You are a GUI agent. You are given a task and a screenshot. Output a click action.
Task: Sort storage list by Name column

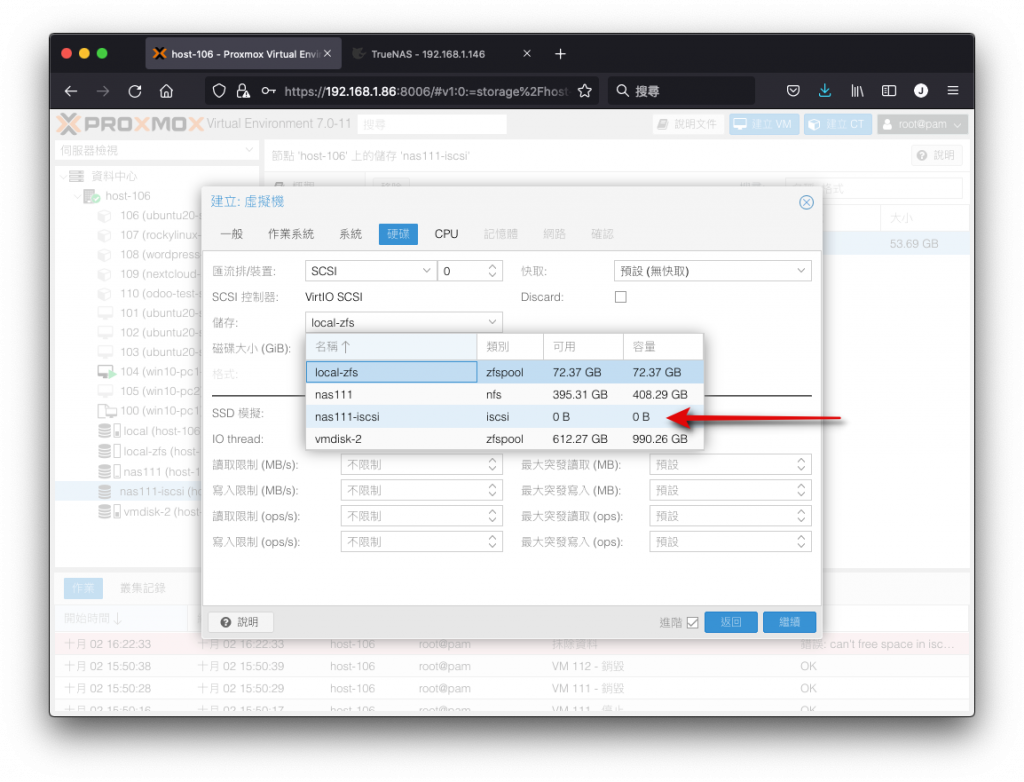tap(392, 347)
